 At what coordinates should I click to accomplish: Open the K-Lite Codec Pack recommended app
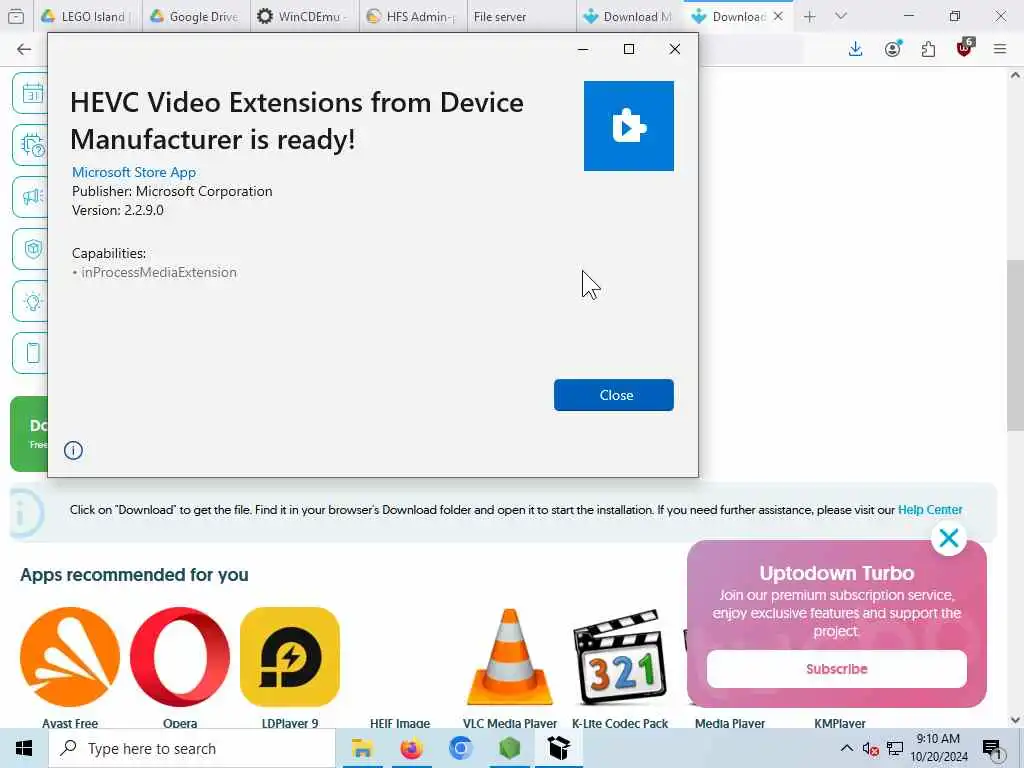point(620,656)
